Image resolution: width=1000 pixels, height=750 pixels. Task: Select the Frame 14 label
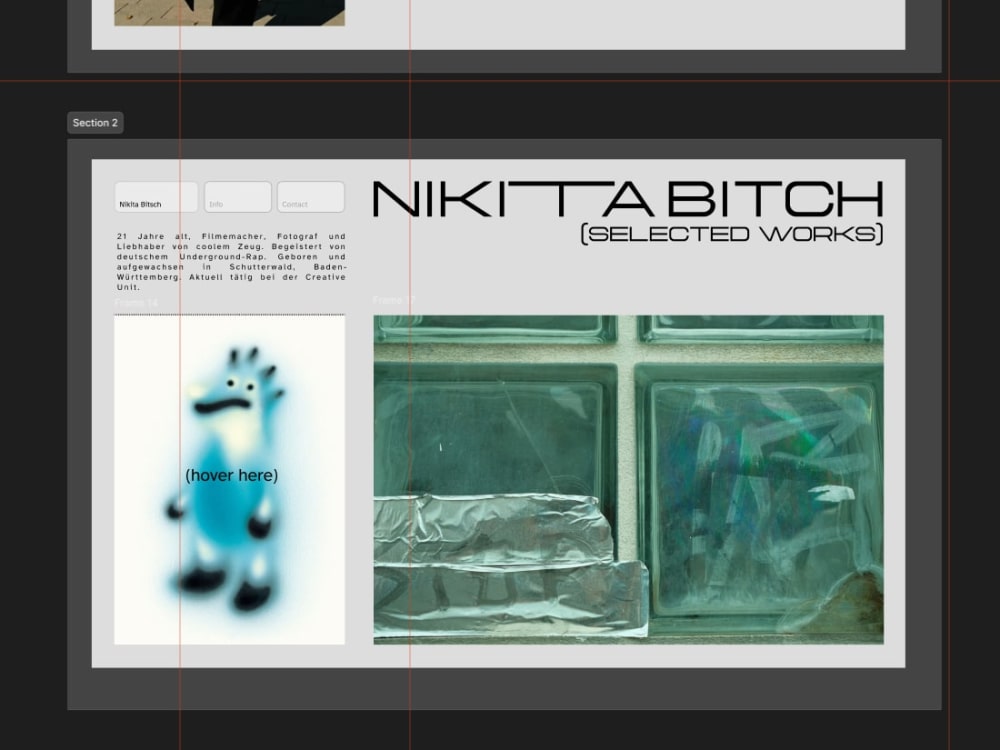click(x=136, y=303)
